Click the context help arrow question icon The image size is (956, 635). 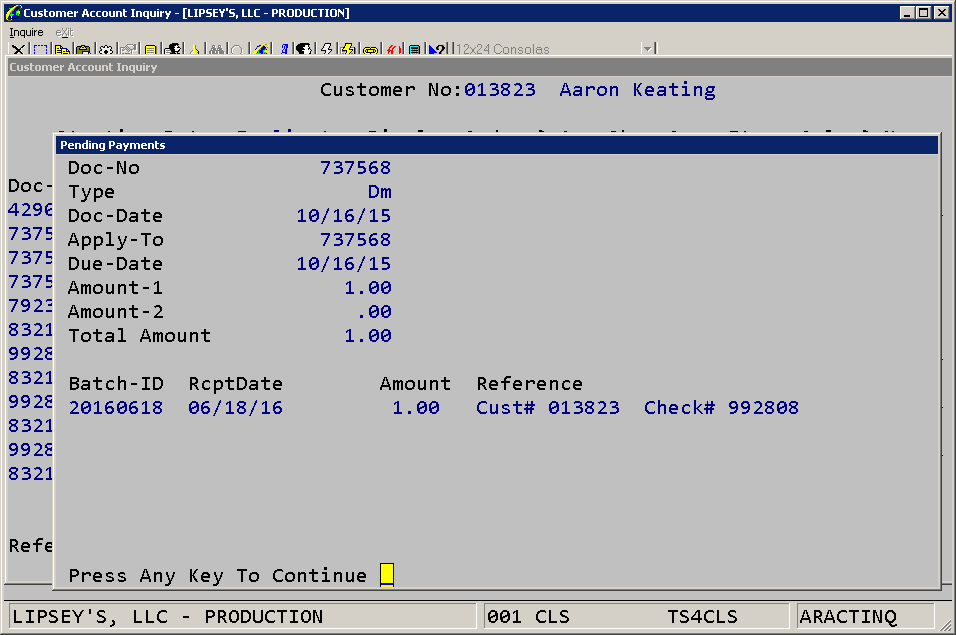(x=437, y=49)
